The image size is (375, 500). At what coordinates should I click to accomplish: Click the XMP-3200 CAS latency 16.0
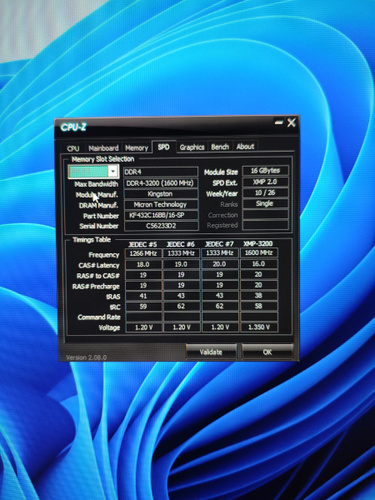pyautogui.click(x=259, y=264)
